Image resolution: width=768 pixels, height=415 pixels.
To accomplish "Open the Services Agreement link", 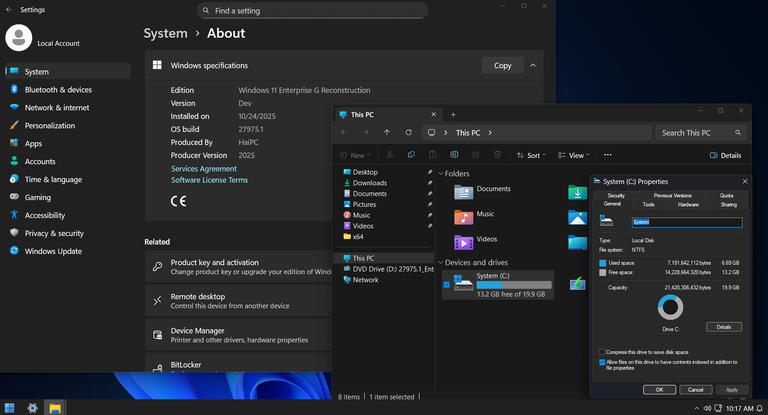I will pyautogui.click(x=204, y=169).
